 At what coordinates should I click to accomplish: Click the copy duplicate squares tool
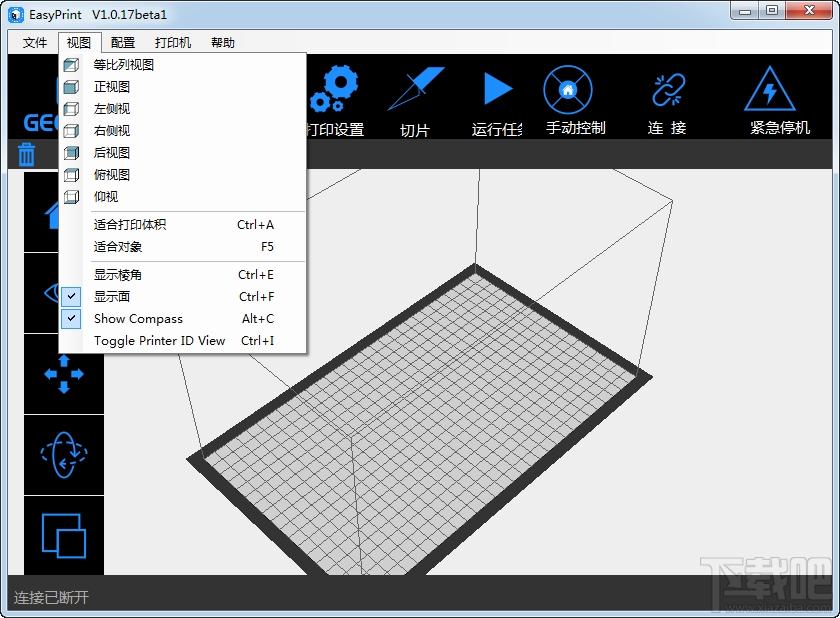point(64,536)
